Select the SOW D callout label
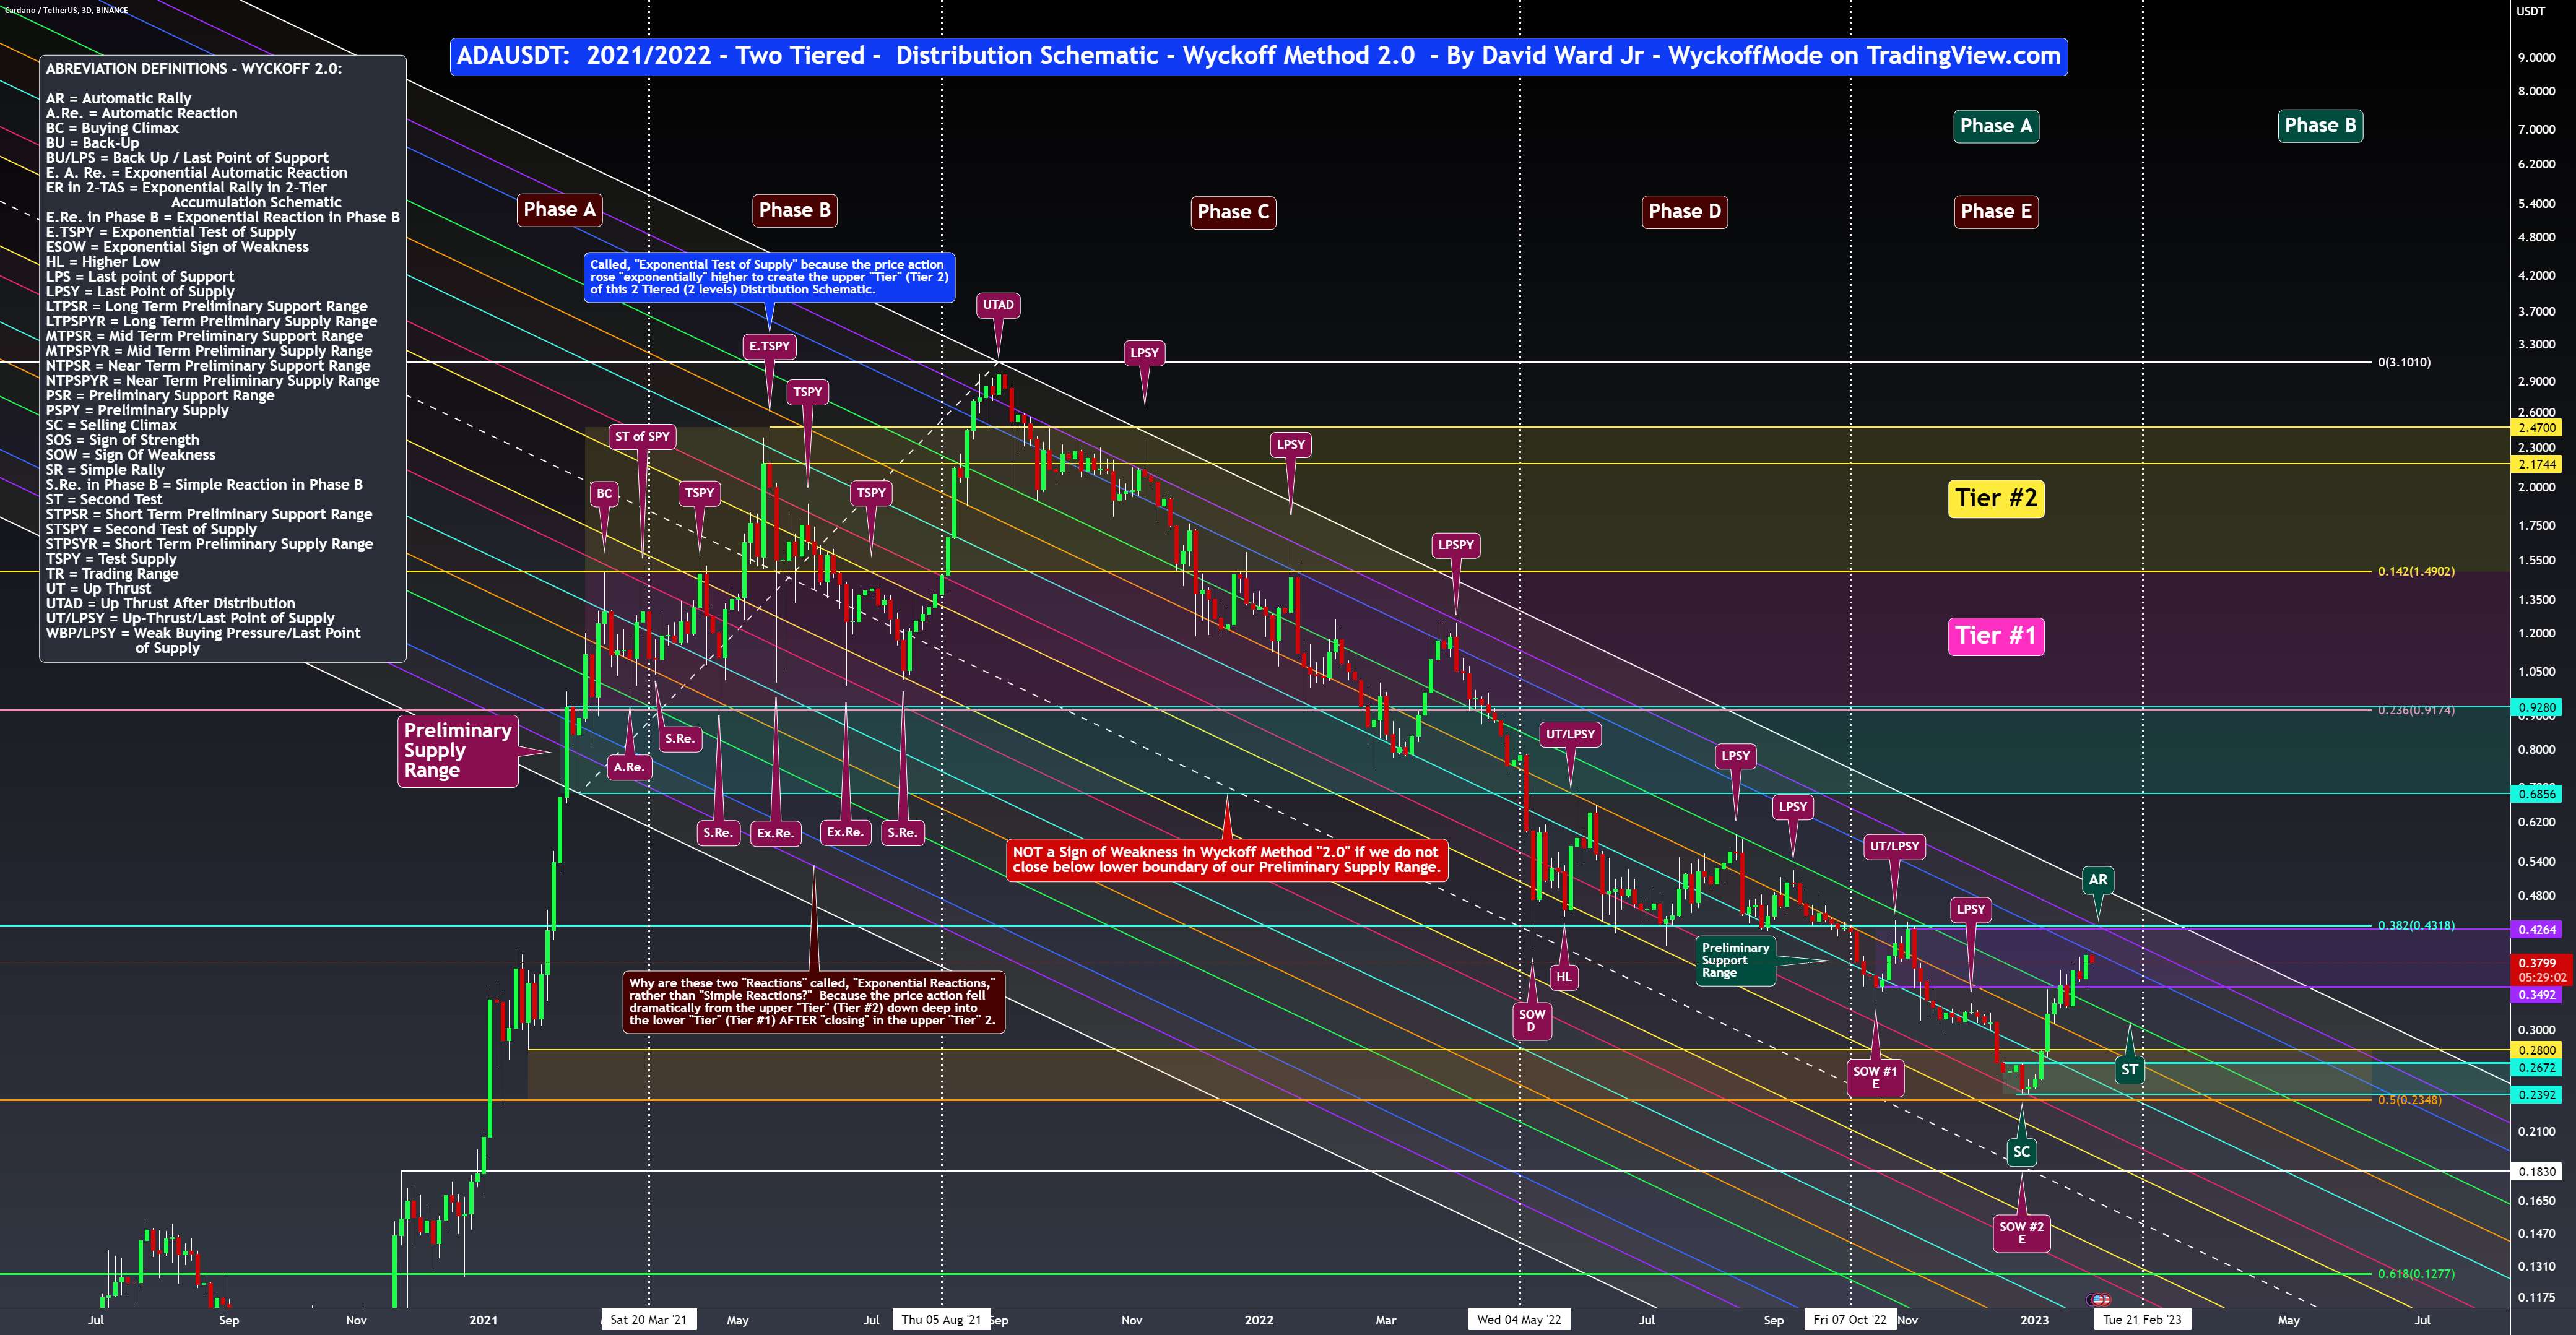The height and width of the screenshot is (1335, 2576). 1531,1021
